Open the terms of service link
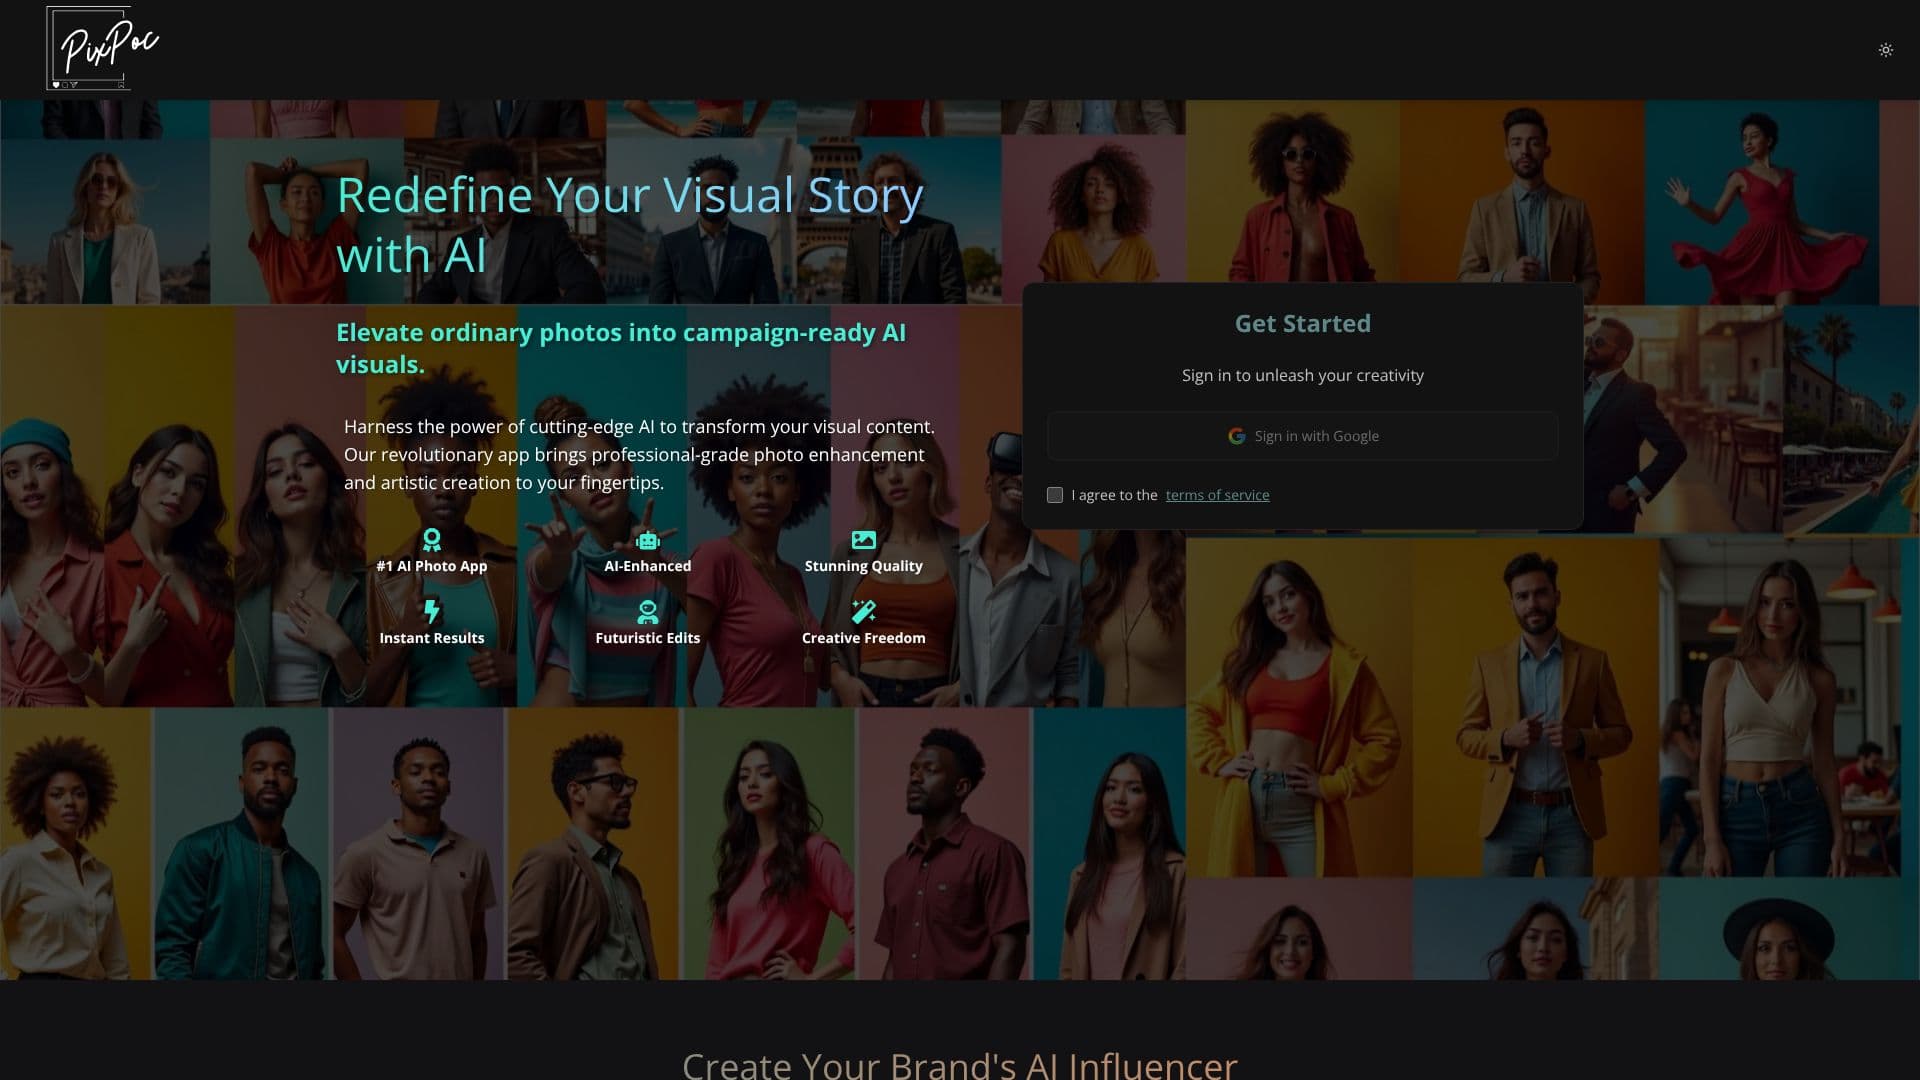1920x1080 pixels. (1217, 495)
